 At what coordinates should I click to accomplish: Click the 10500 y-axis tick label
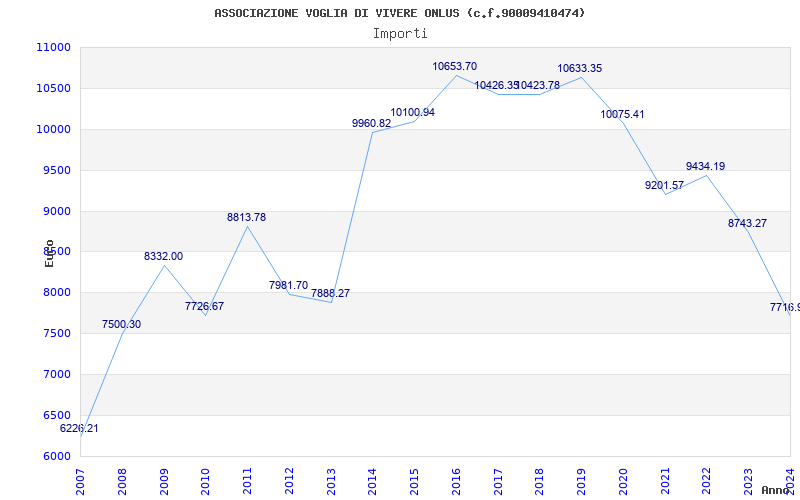click(x=54, y=88)
